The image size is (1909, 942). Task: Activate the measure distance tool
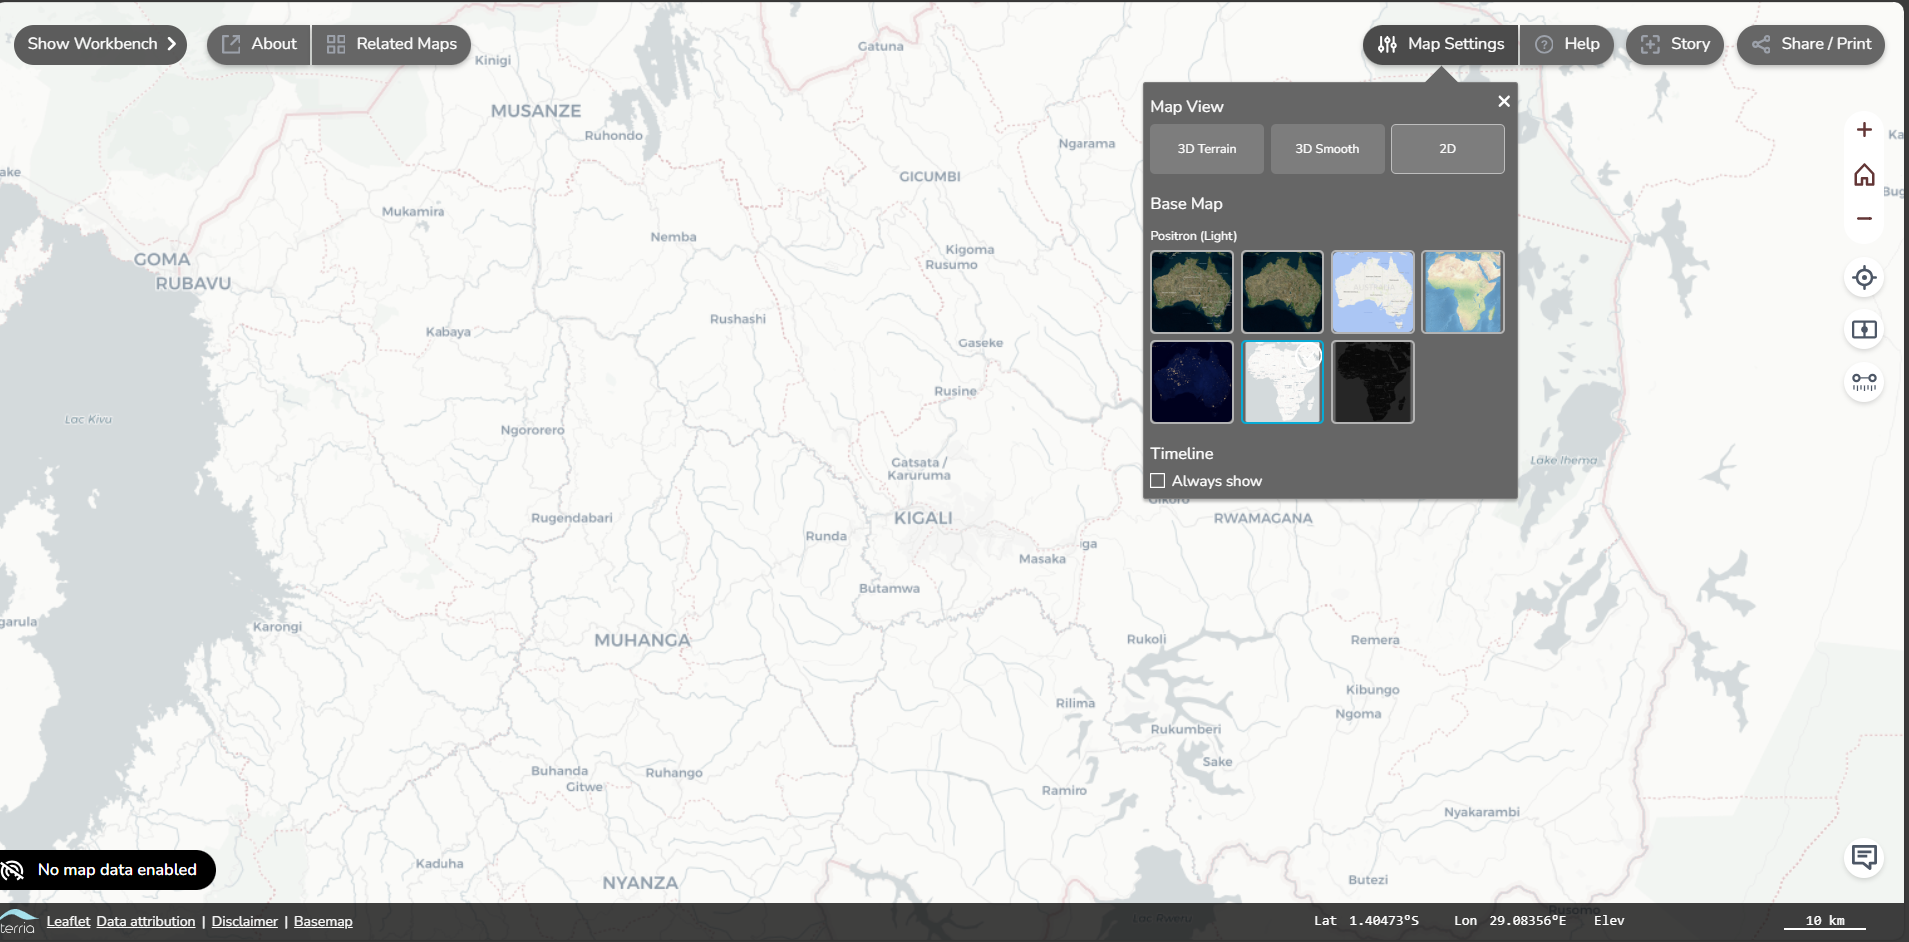tap(1864, 382)
